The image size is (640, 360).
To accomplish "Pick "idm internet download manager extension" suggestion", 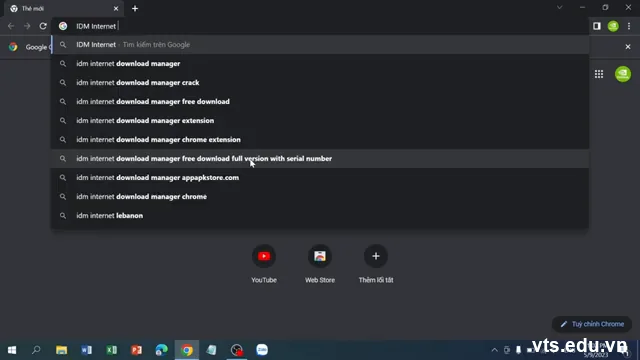I will coord(320,120).
